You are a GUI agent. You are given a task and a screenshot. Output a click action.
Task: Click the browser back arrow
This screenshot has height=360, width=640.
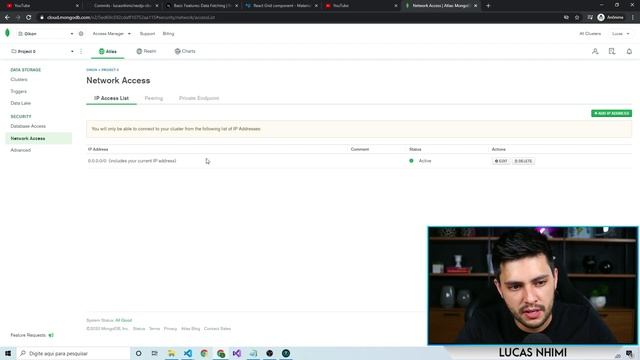7,18
